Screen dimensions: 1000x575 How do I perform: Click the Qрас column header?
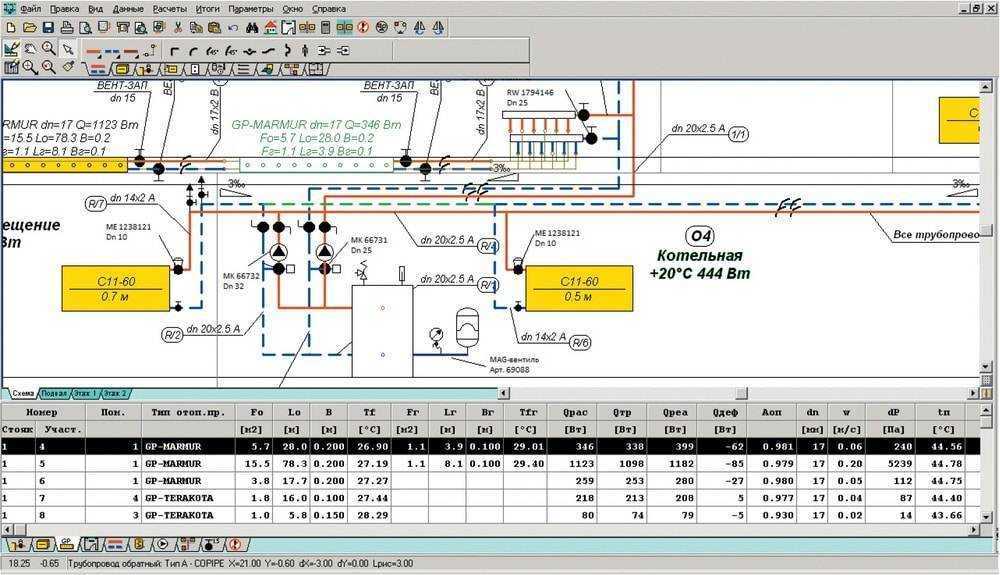(575, 412)
